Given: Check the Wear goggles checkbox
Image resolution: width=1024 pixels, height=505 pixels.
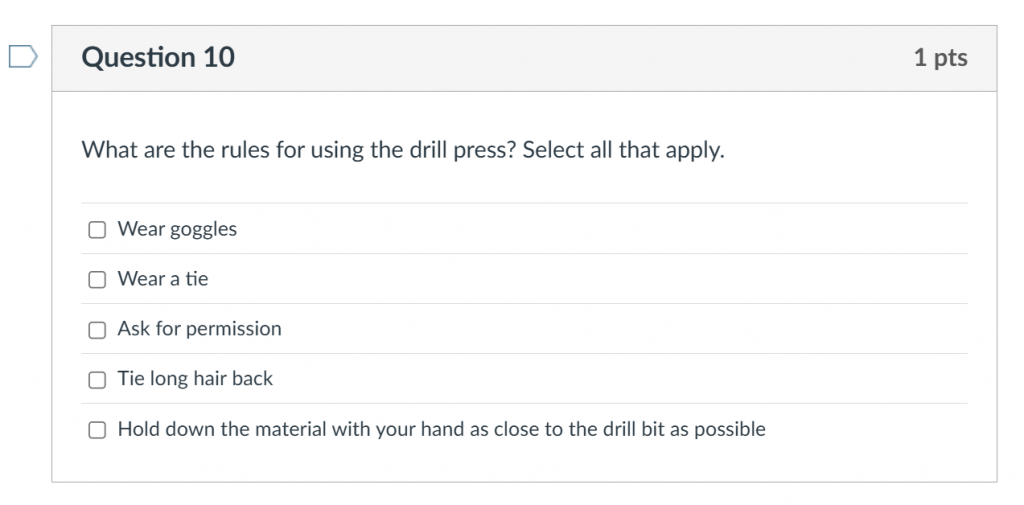Looking at the screenshot, I should [97, 229].
